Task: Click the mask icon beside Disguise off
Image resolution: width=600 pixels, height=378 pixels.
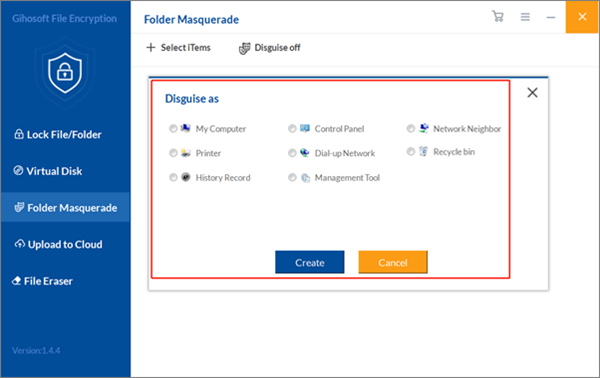Action: click(244, 48)
